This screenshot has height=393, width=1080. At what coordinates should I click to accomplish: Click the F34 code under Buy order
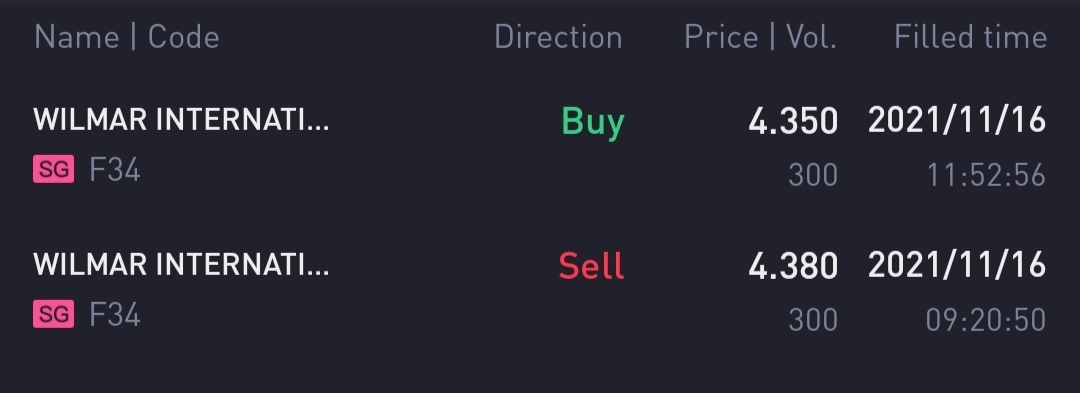tap(115, 169)
